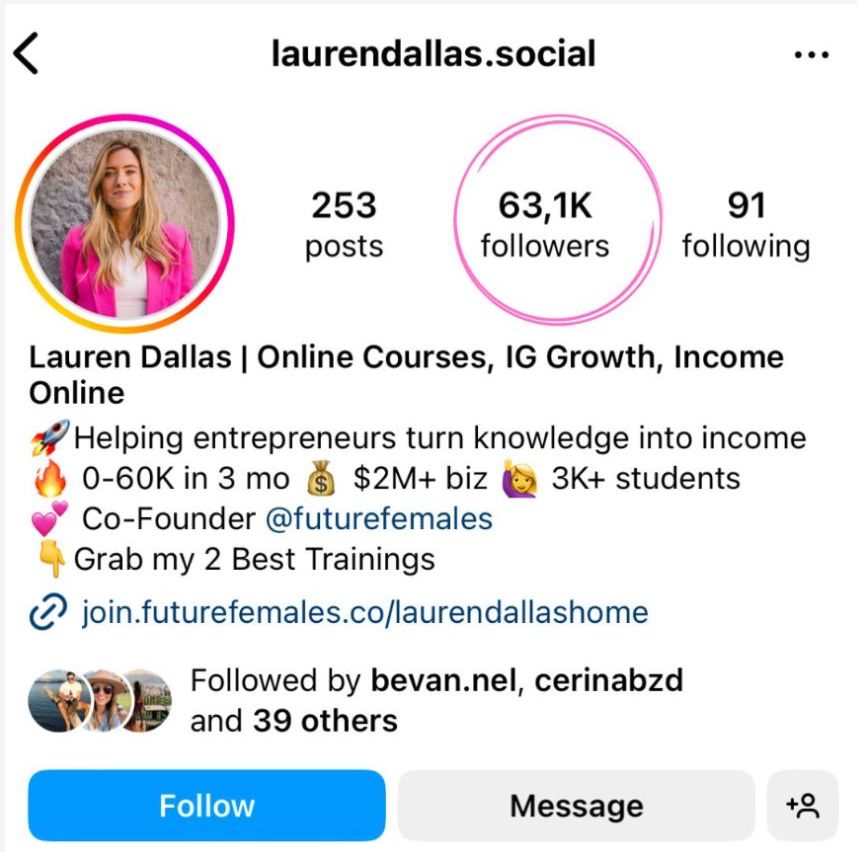Tap the Lauren Dallas profile name text

(x=130, y=357)
